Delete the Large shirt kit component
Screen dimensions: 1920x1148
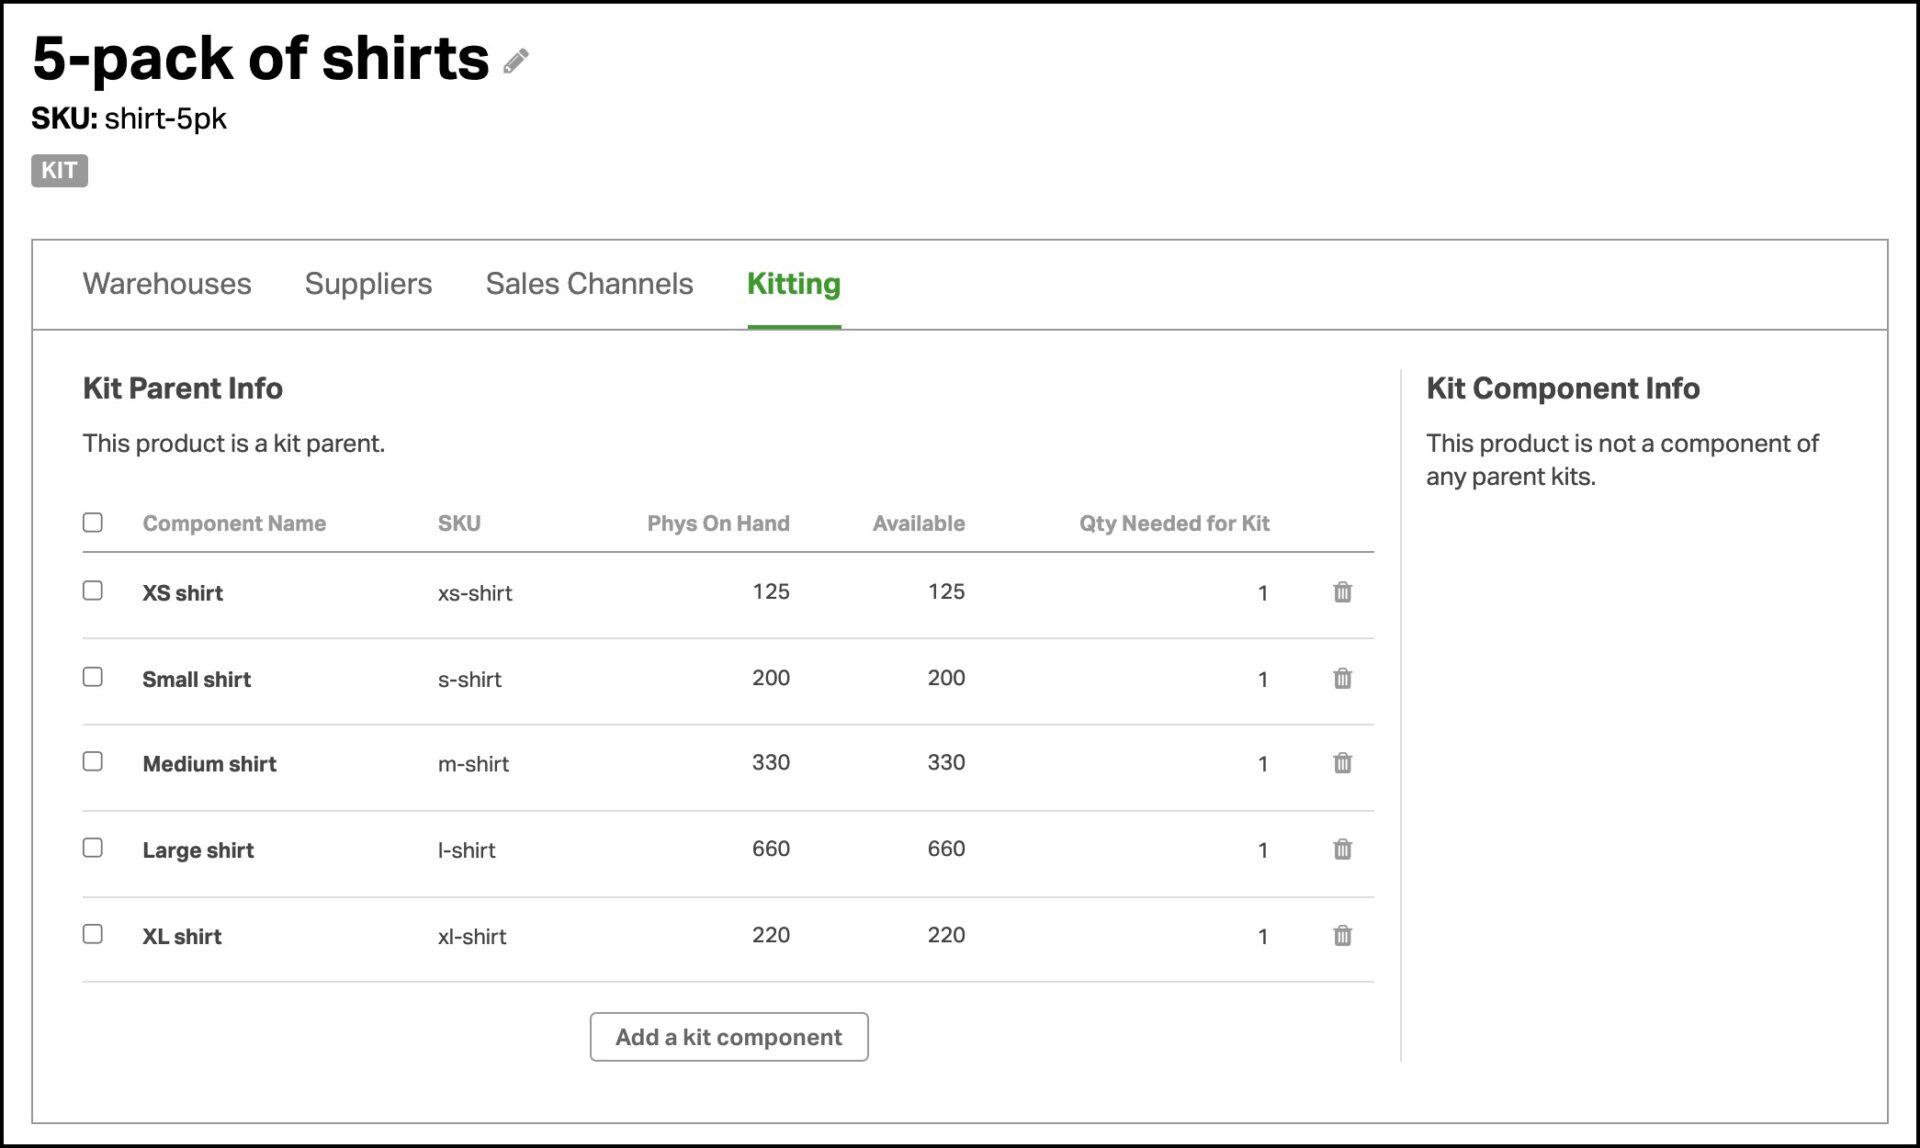[x=1342, y=849]
